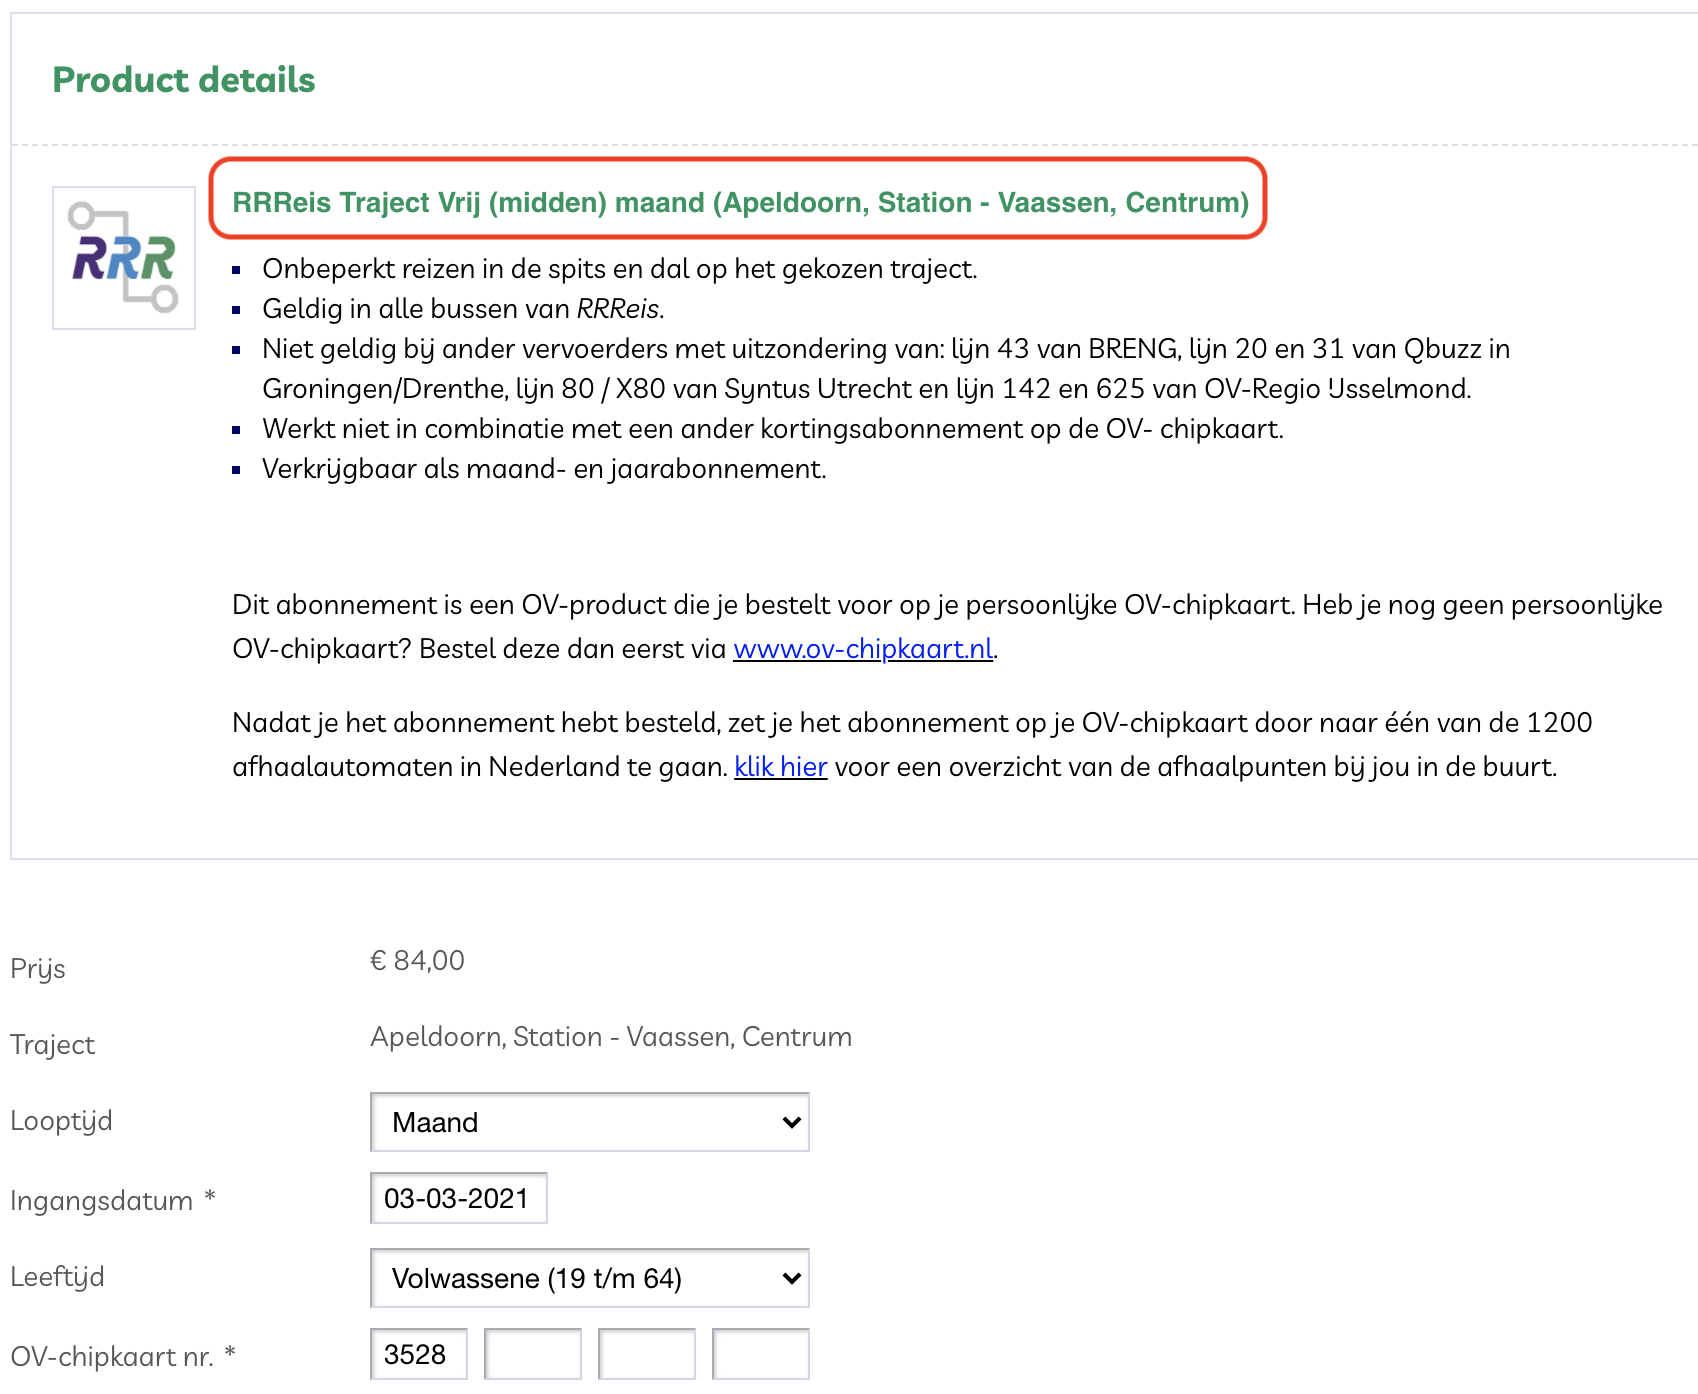
Task: Click the Prijs label
Action: pyautogui.click(x=38, y=969)
